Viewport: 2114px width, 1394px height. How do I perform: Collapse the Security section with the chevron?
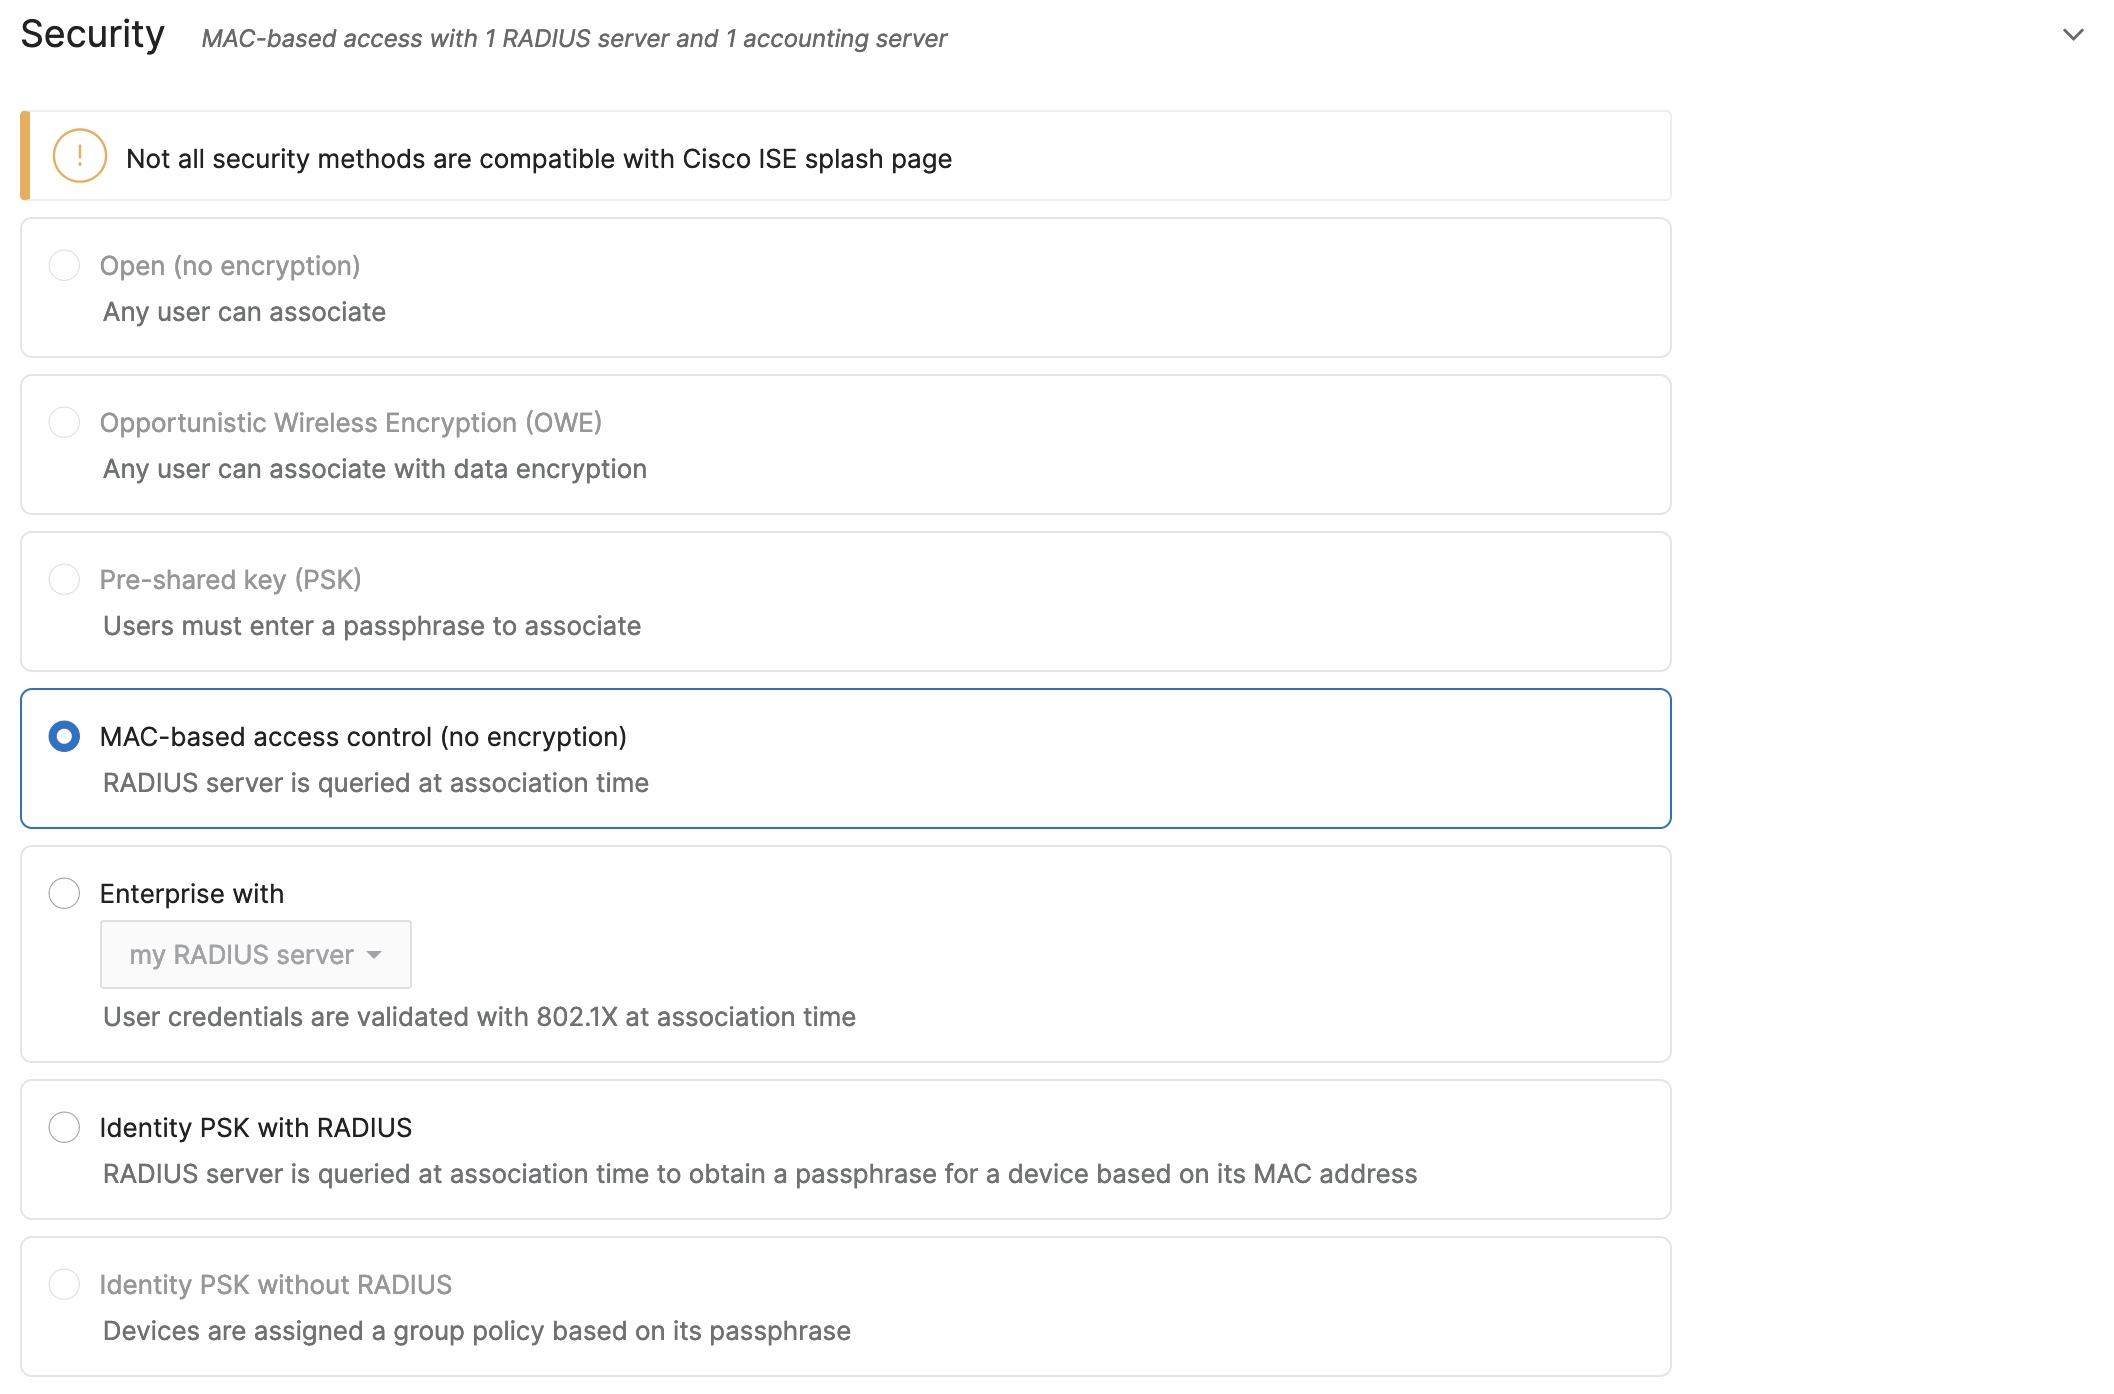pyautogui.click(x=2073, y=34)
